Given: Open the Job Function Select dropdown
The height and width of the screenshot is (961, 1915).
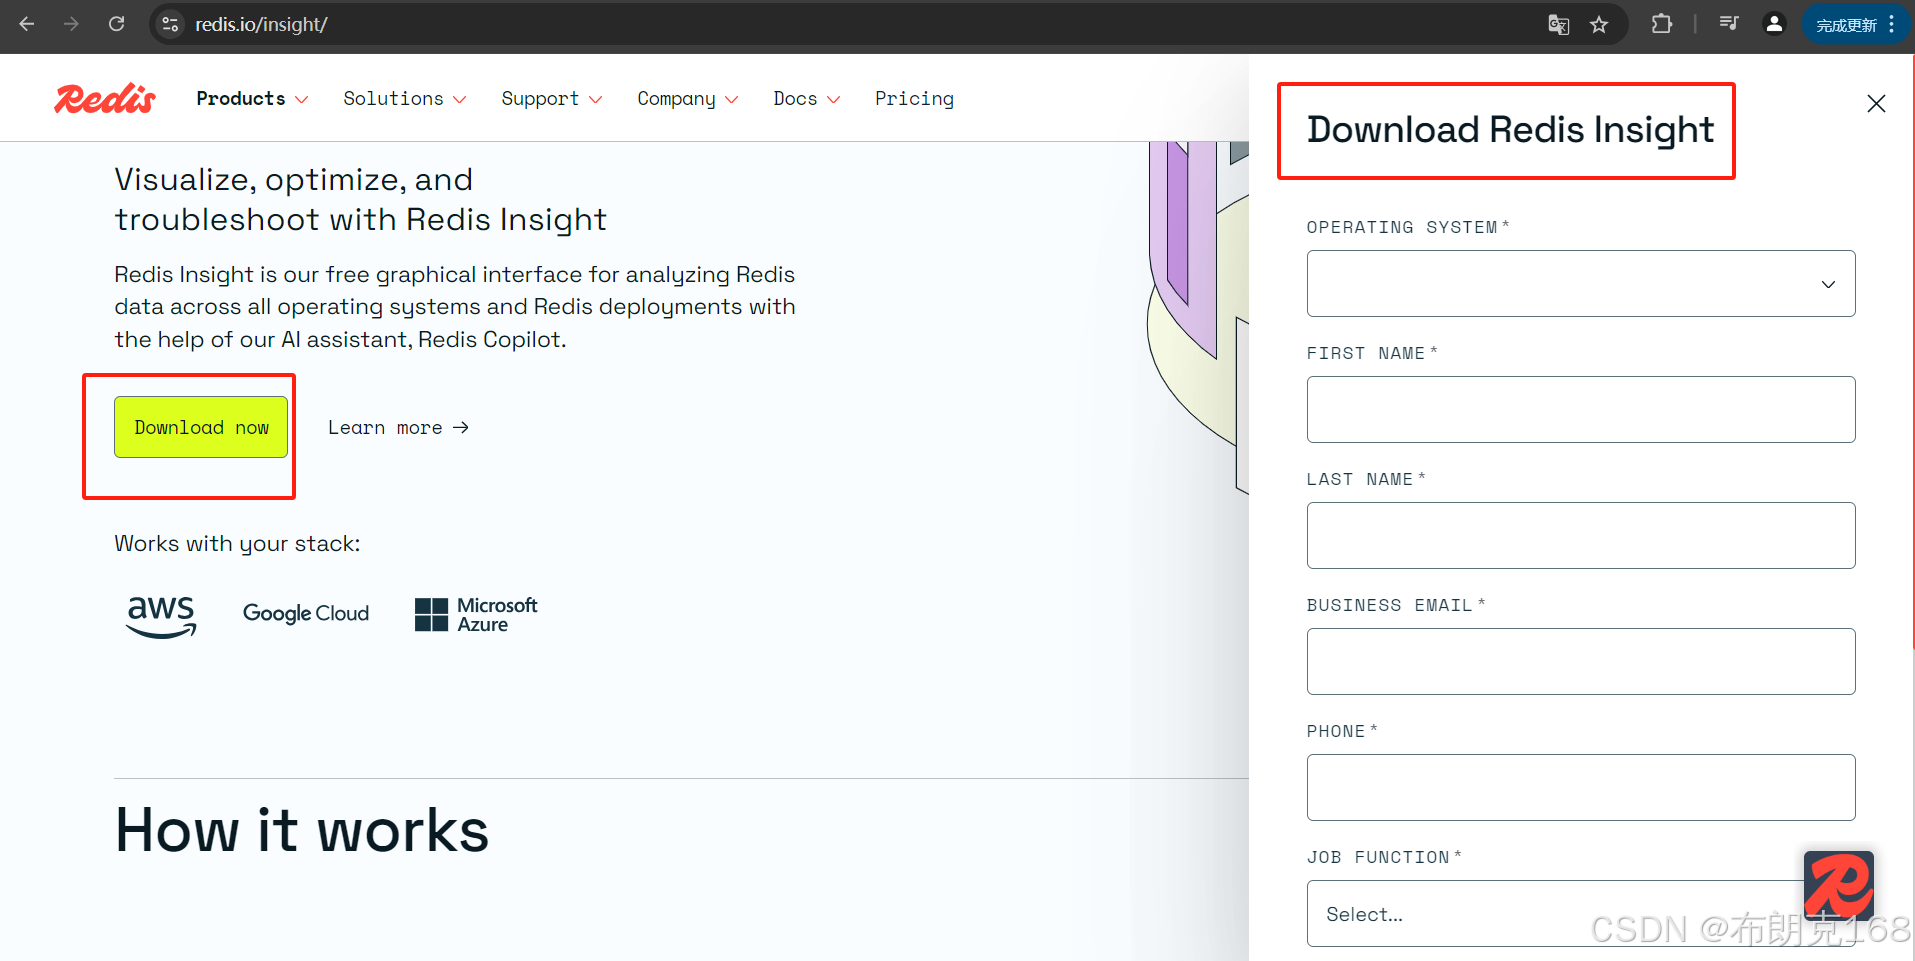Looking at the screenshot, I should tap(1581, 914).
